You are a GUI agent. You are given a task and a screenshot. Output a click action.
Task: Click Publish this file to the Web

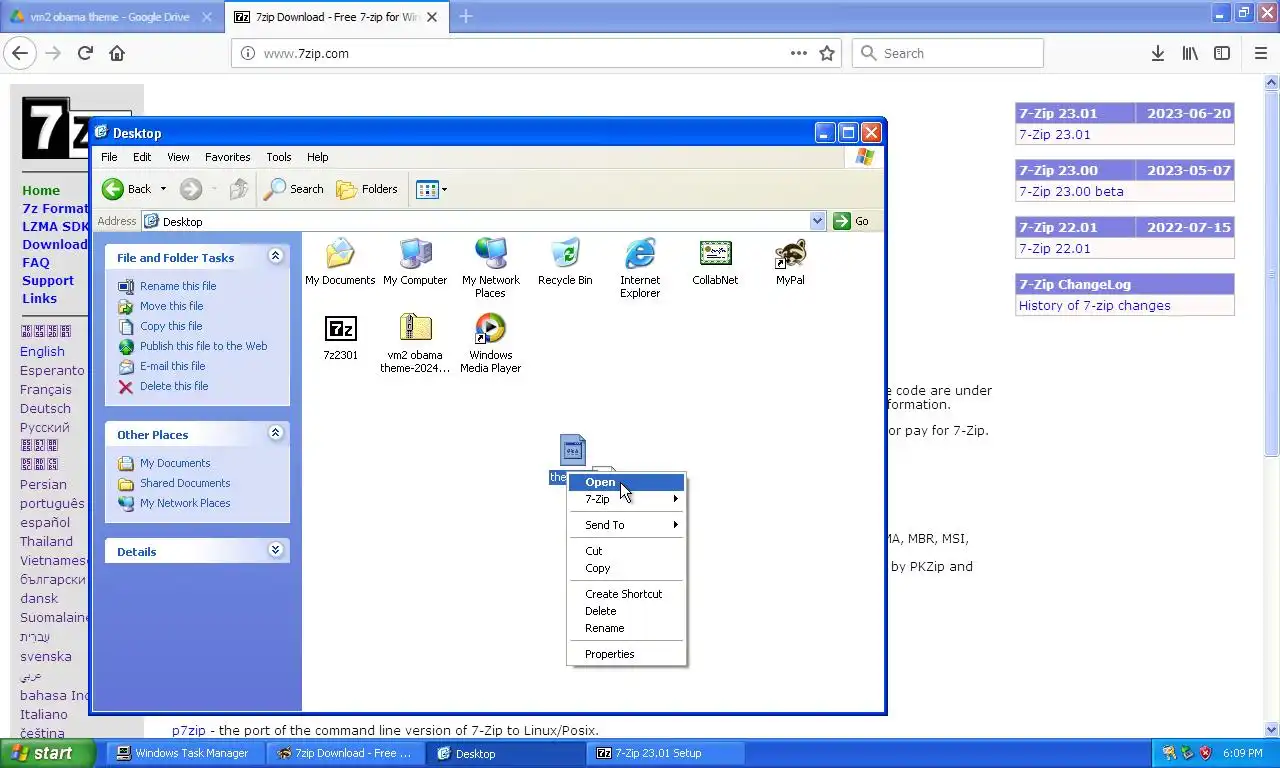204,346
